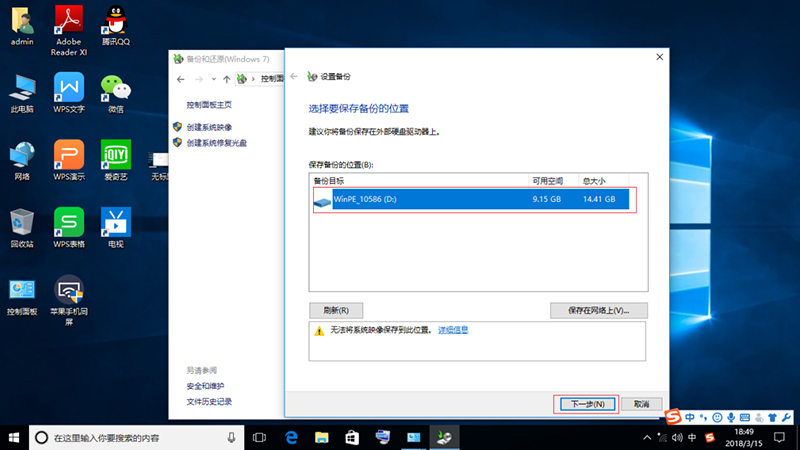Launch WPS文字 desktop shortcut
Screen dimensions: 800x450
coord(69,93)
